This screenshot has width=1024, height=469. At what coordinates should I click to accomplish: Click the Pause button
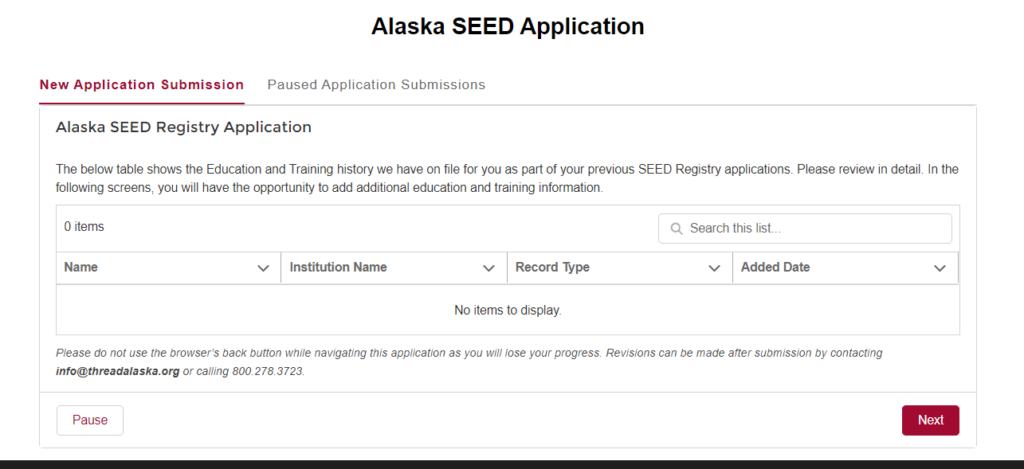pyautogui.click(x=90, y=420)
